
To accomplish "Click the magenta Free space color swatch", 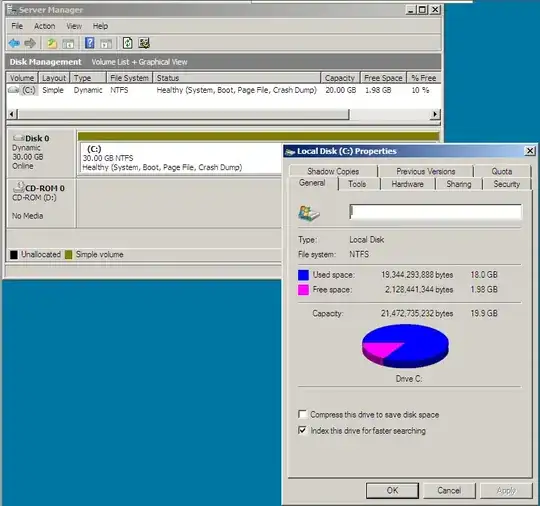I will (303, 290).
